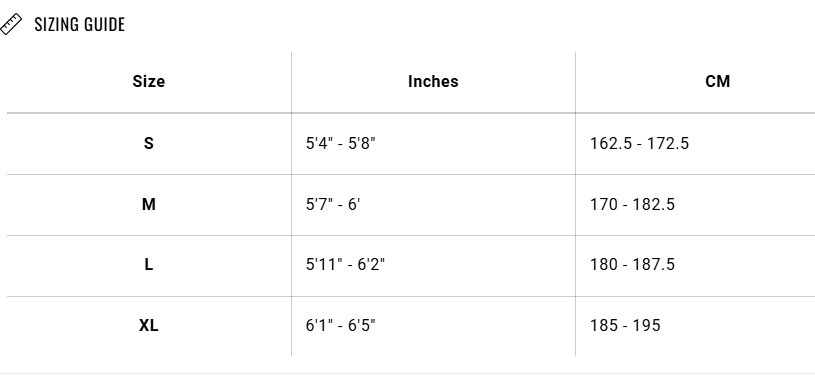Click the L size row label
815x390 pixels.
[149, 265]
